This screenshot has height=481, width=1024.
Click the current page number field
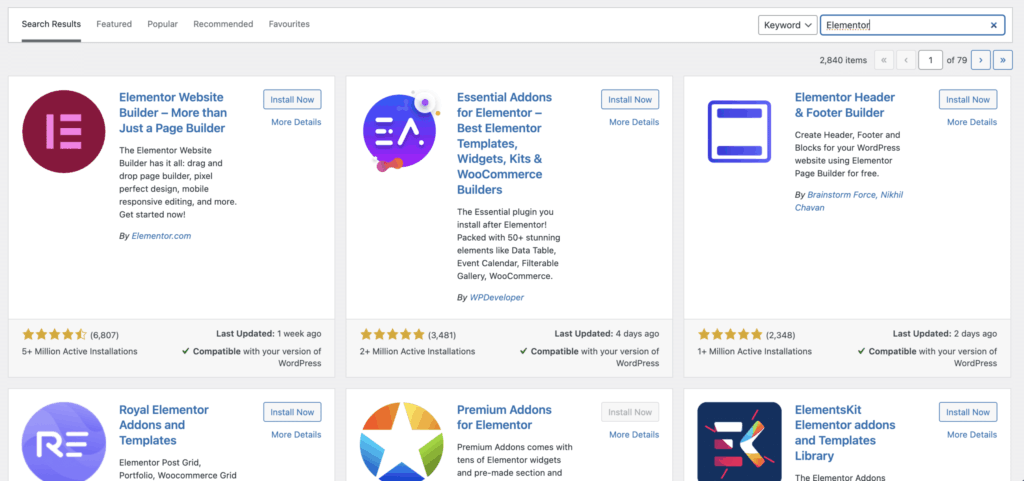pyautogui.click(x=930, y=60)
